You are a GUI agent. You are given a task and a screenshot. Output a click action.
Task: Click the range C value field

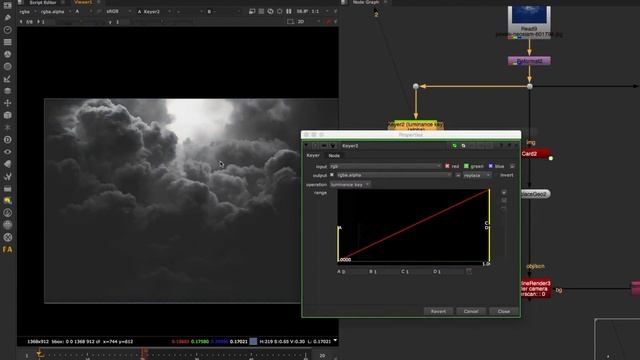418,271
